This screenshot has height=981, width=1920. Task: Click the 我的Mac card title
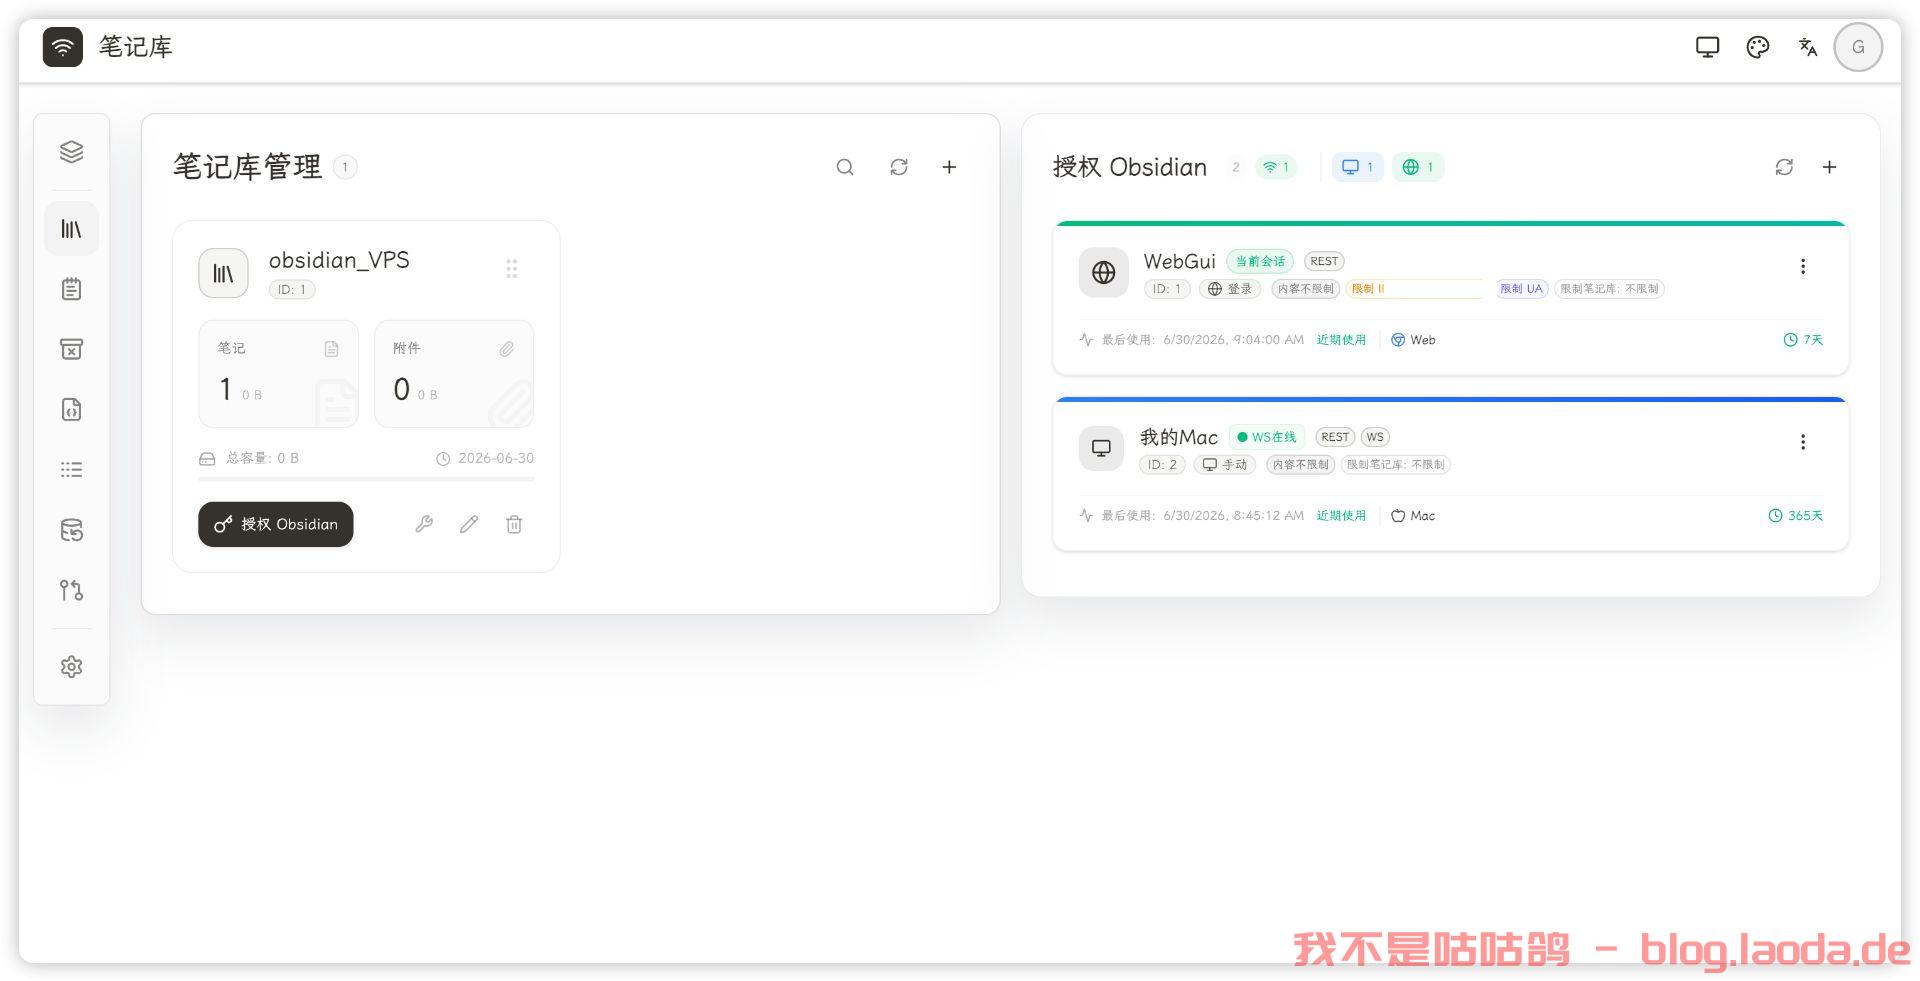[x=1179, y=437]
